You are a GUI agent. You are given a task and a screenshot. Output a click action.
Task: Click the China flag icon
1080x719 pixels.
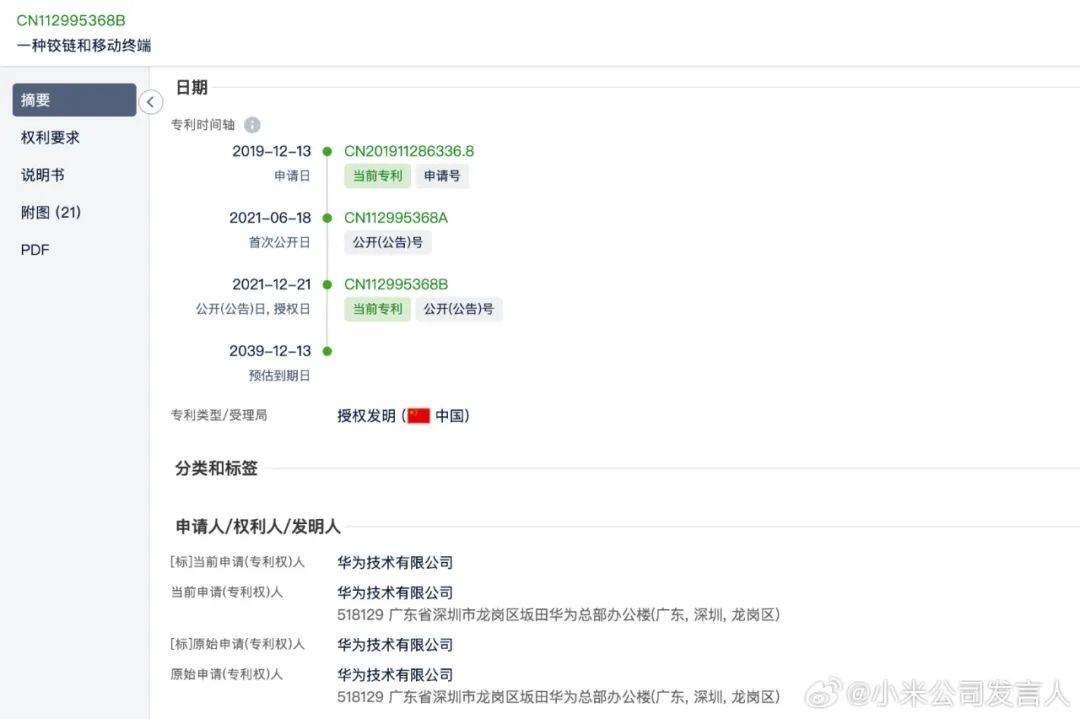coord(419,415)
